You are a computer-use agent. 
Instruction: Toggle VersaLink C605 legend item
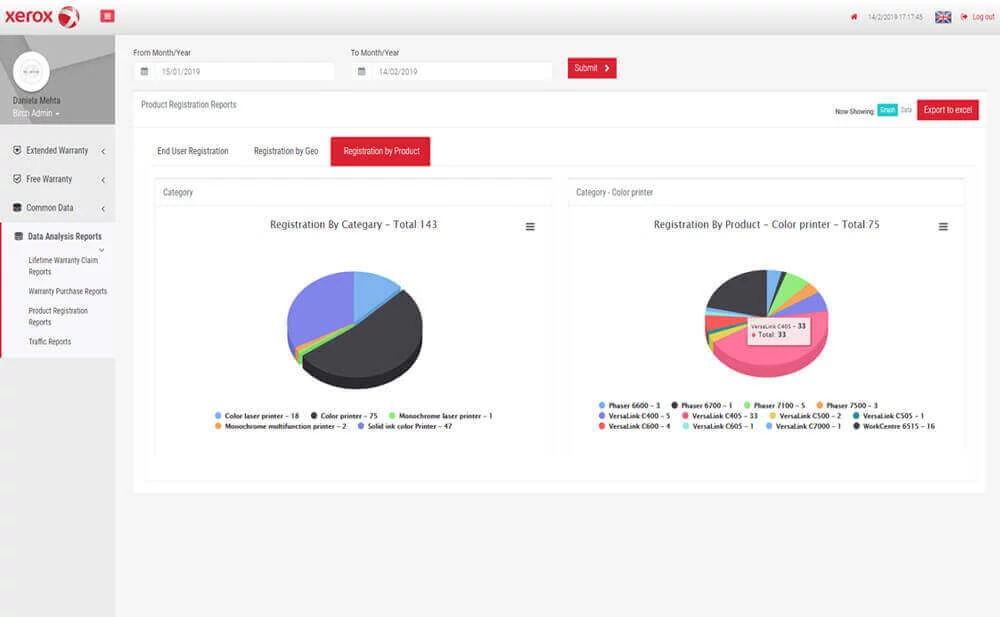(718, 426)
